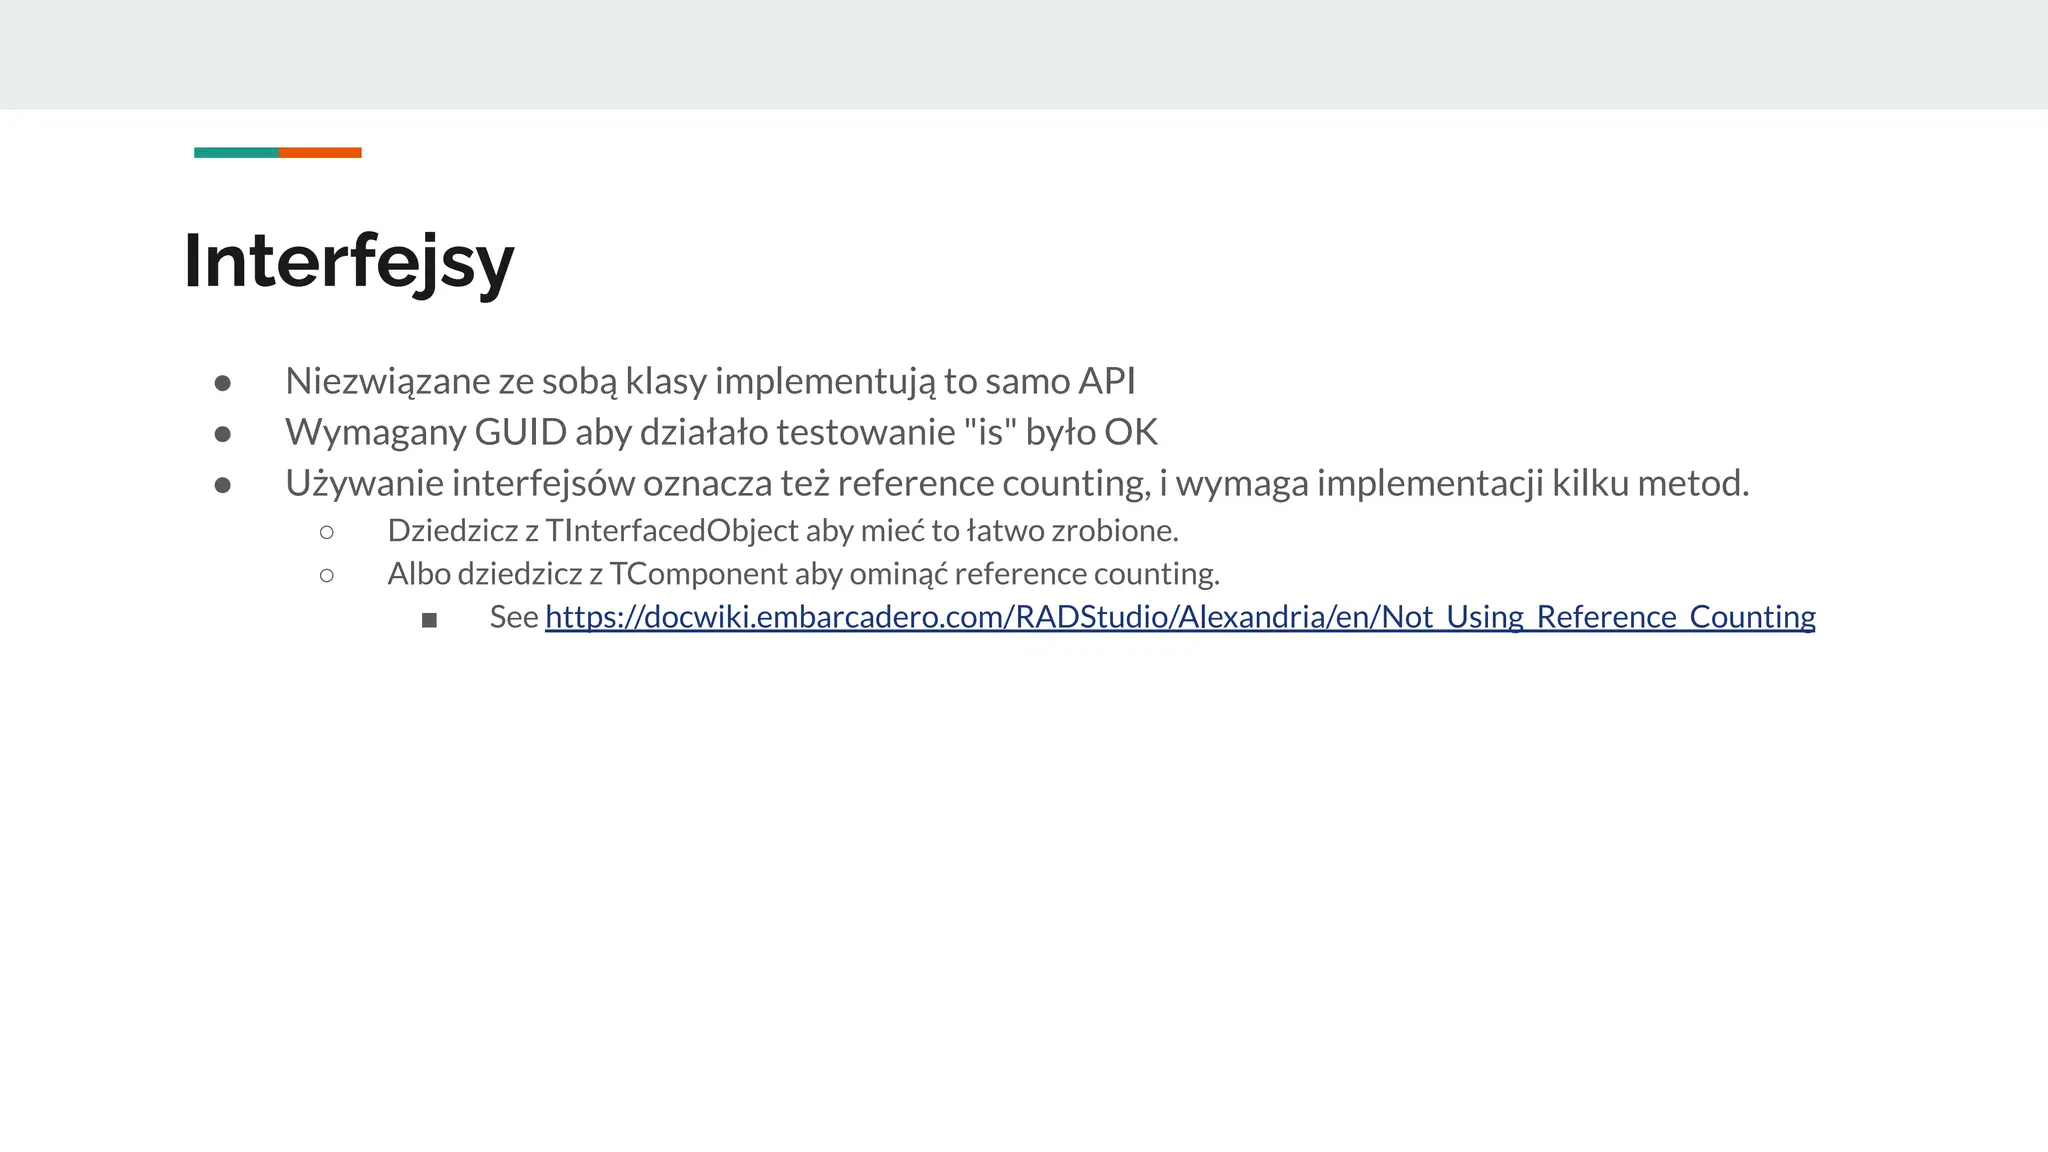2048x1152 pixels.
Task: Select bullet "Niezwiązane ze sobą klasy implementują to samo API"
Action: [x=710, y=381]
